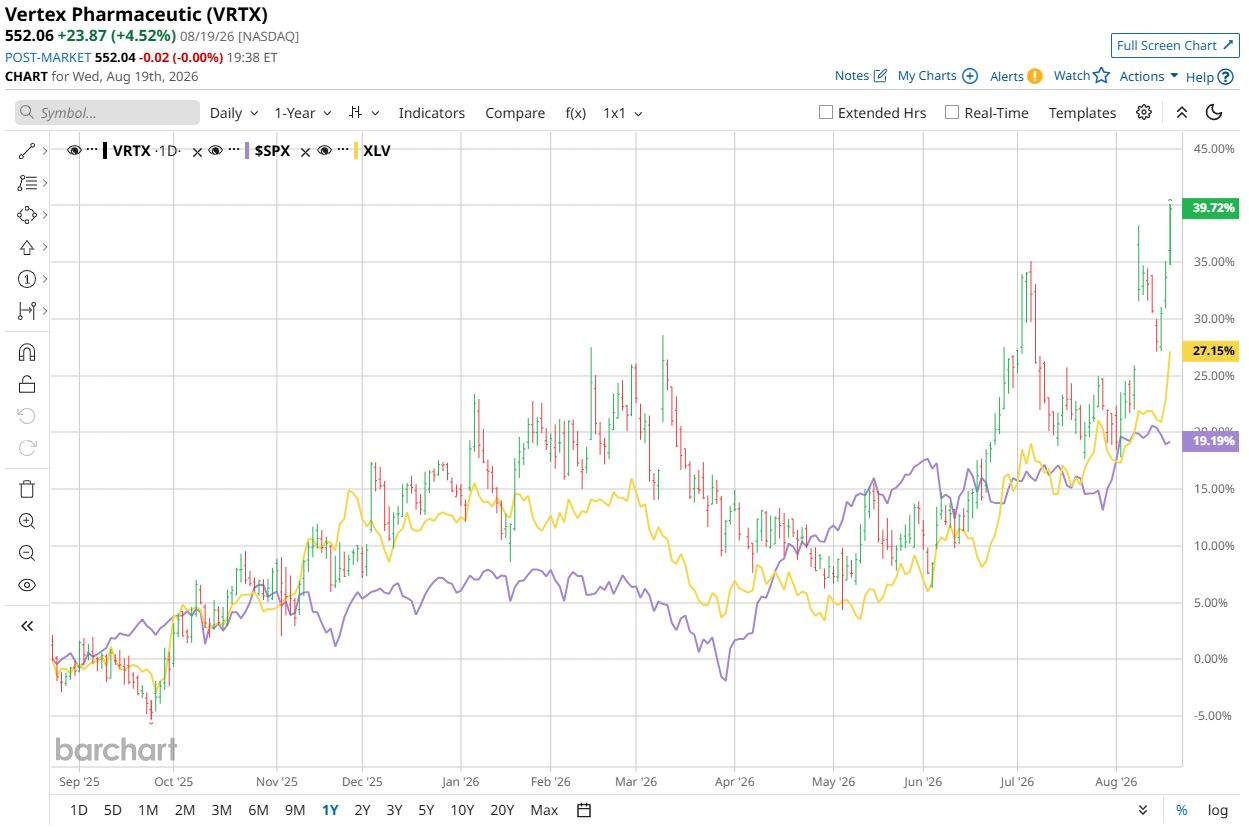This screenshot has width=1249, height=835.
Task: Select the measure range tool
Action: (27, 311)
